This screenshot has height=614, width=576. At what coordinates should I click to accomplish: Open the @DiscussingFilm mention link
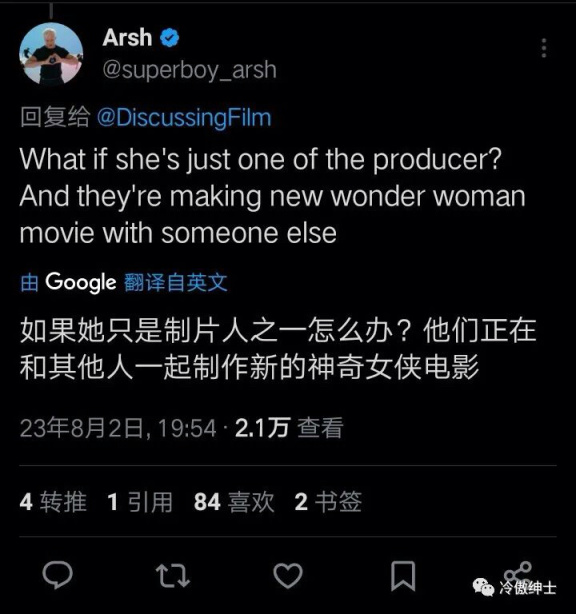(184, 117)
